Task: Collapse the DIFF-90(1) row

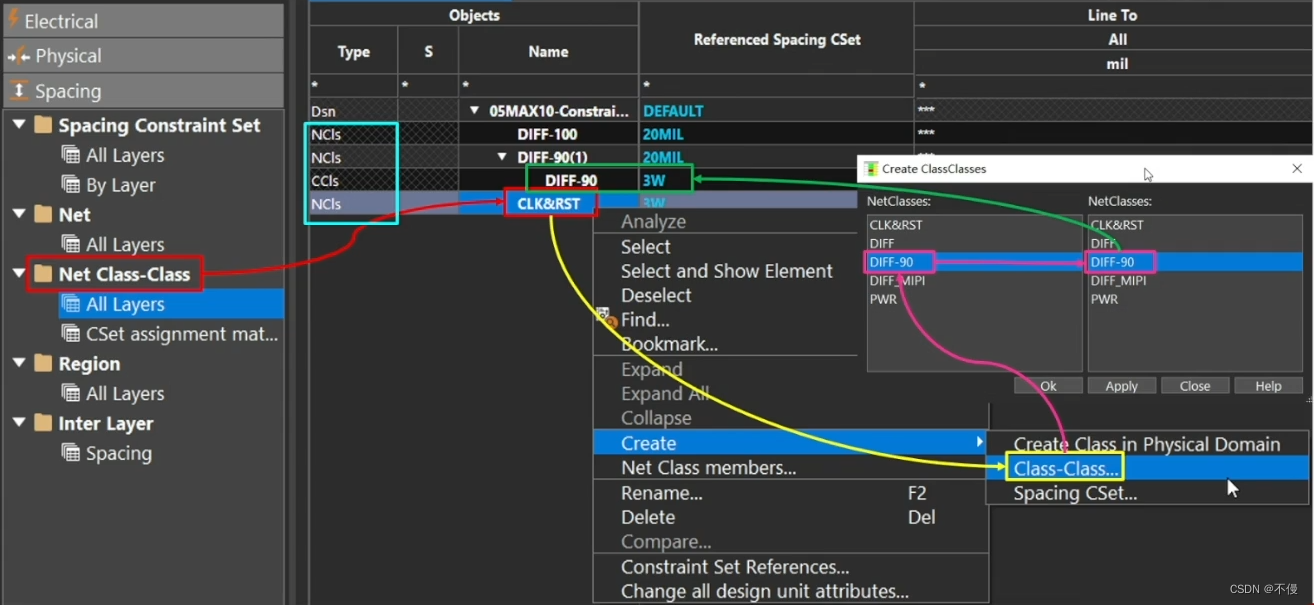Action: click(502, 157)
